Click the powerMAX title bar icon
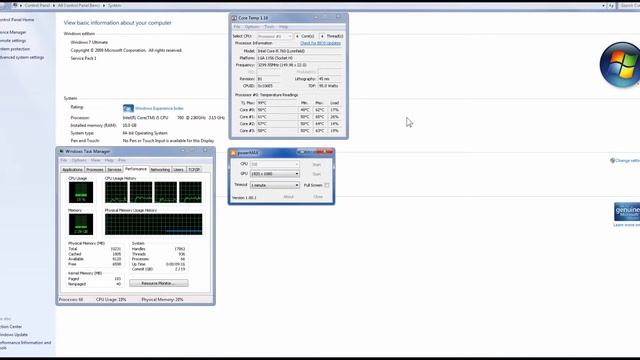 click(x=233, y=153)
